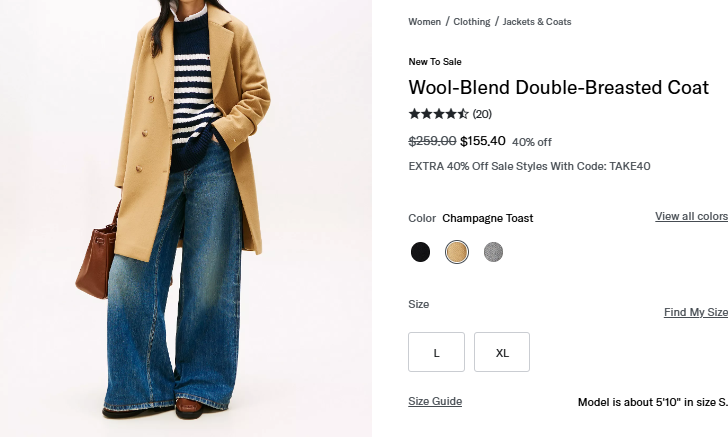
Task: Pick the grey herringbone color swatch
Action: tap(493, 252)
